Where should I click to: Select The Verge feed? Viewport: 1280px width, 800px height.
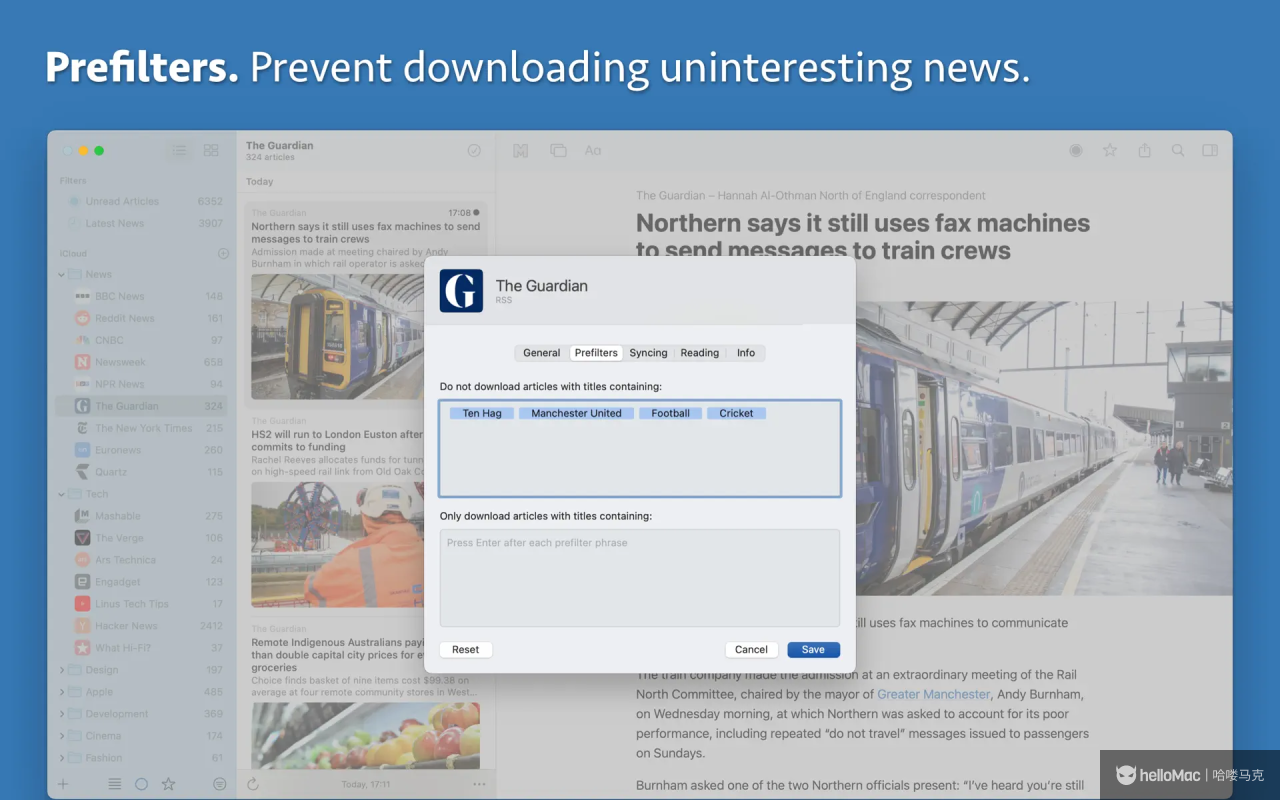coord(141,538)
